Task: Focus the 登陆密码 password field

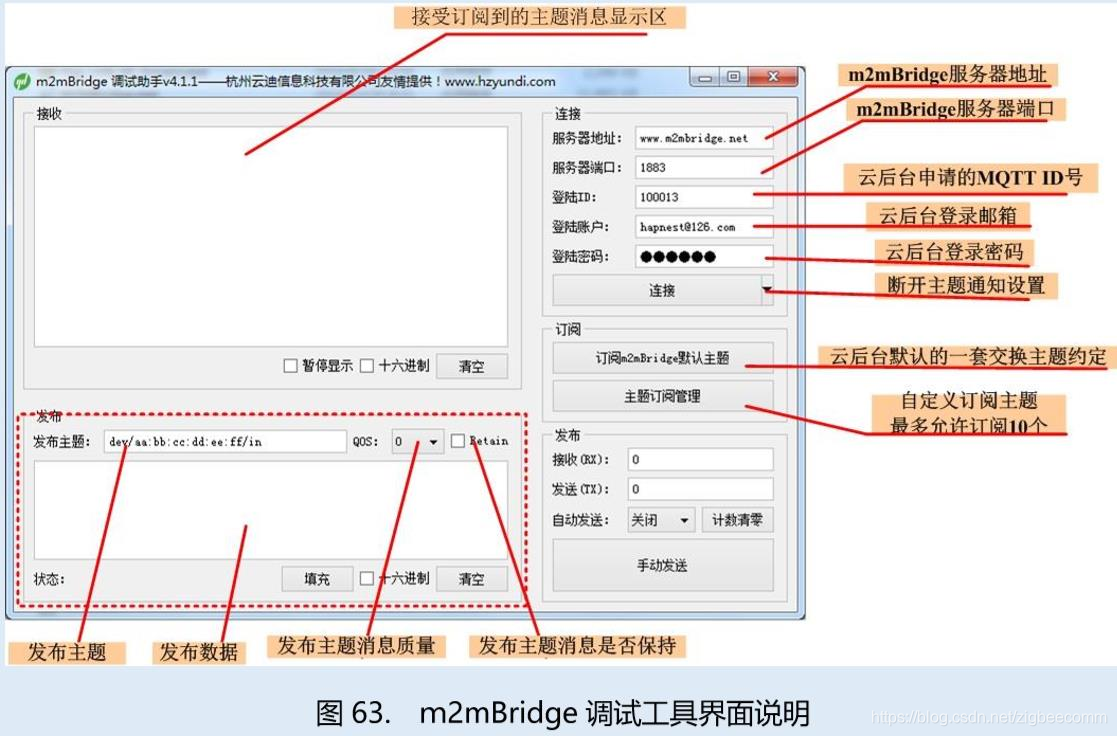Action: [x=704, y=256]
